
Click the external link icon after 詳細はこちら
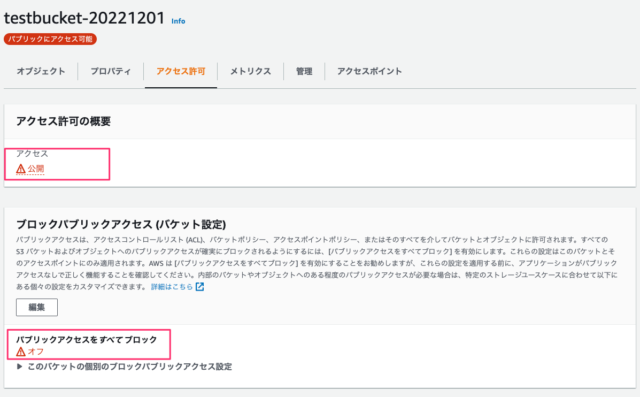(x=200, y=287)
